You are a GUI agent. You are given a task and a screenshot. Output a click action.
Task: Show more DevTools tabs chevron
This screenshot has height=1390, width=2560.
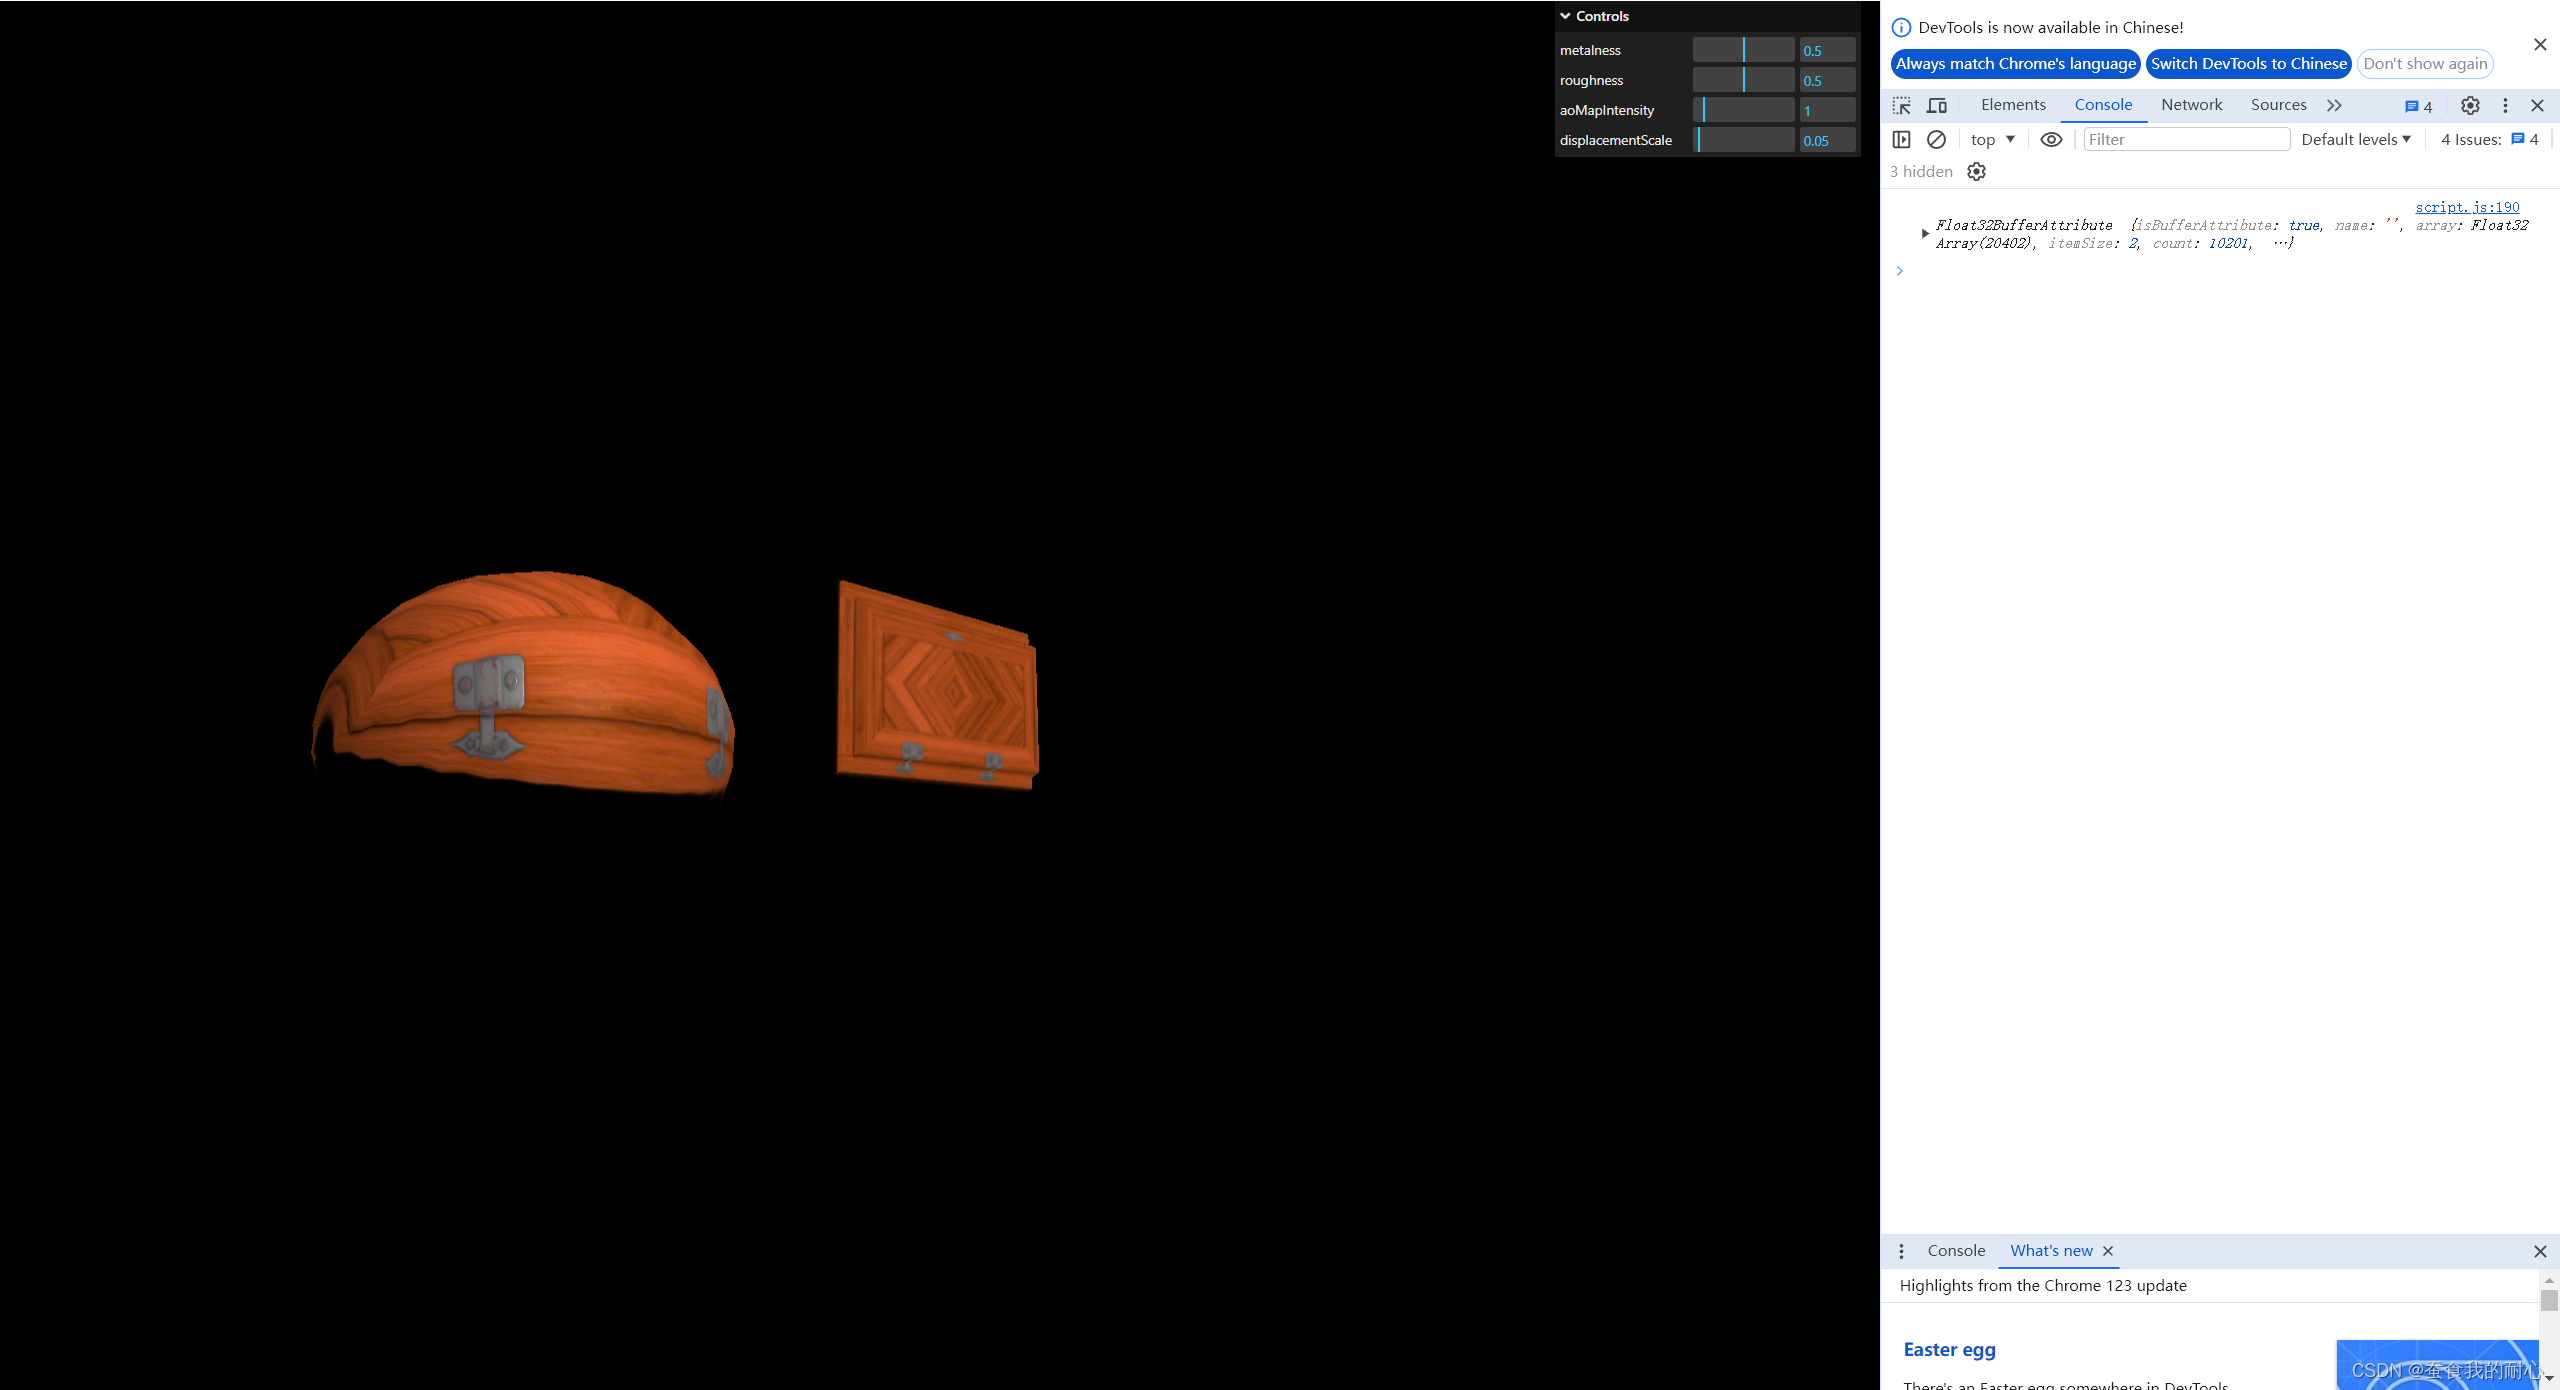coord(2334,105)
